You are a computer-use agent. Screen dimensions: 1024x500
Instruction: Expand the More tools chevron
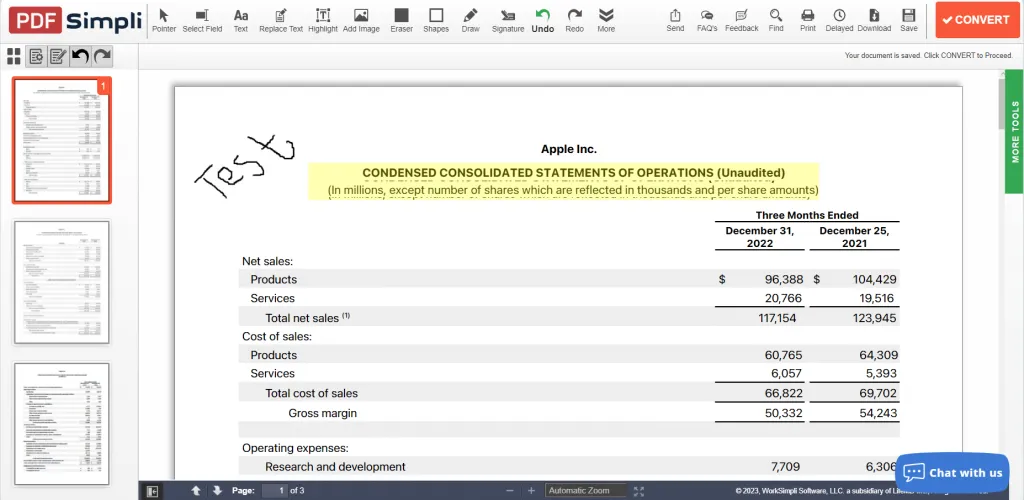click(x=606, y=20)
